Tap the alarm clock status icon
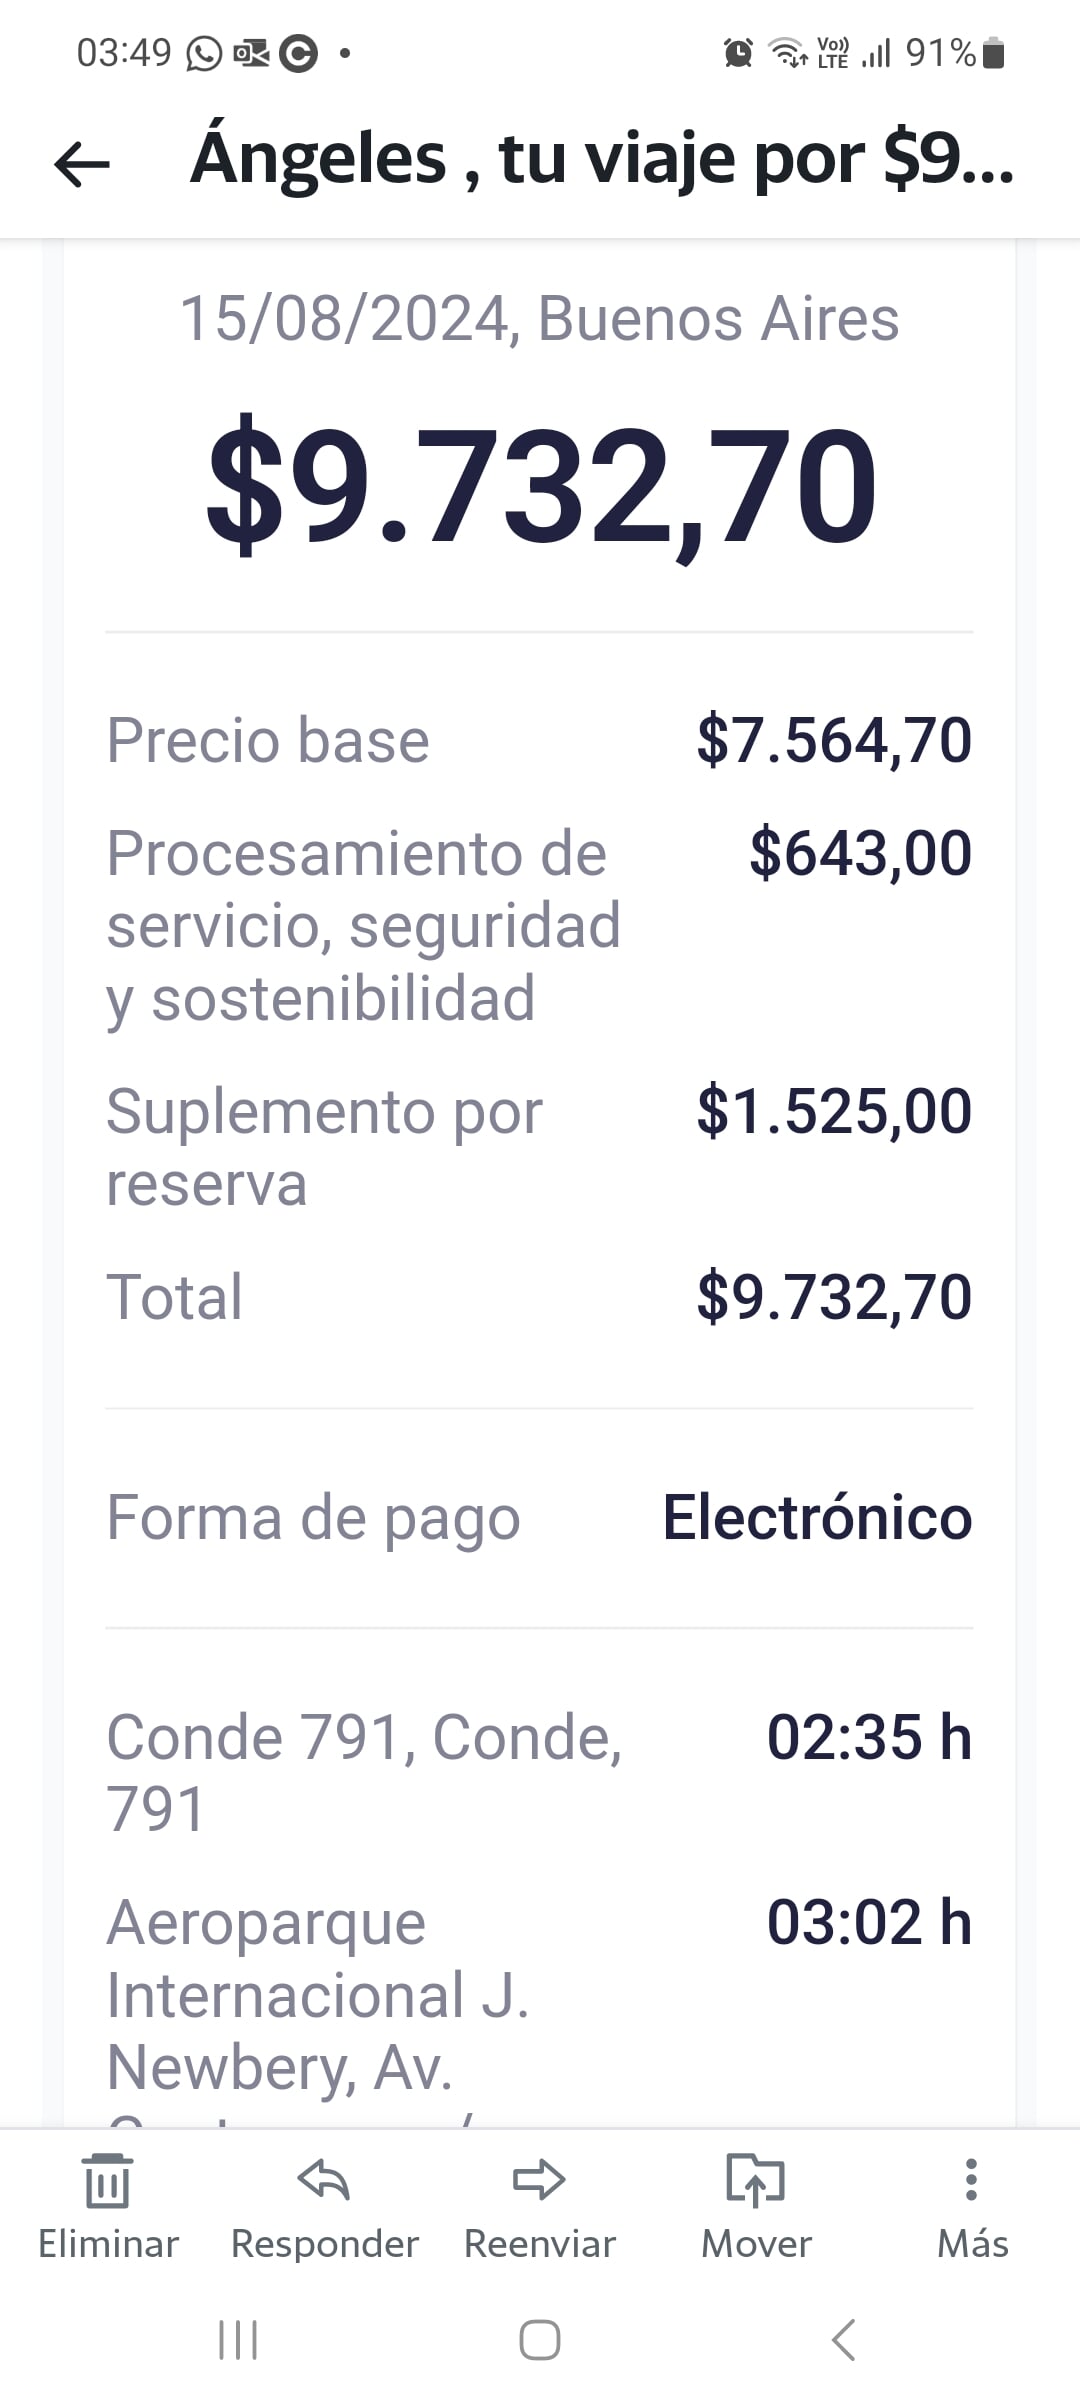Image resolution: width=1080 pixels, height=2400 pixels. (738, 53)
